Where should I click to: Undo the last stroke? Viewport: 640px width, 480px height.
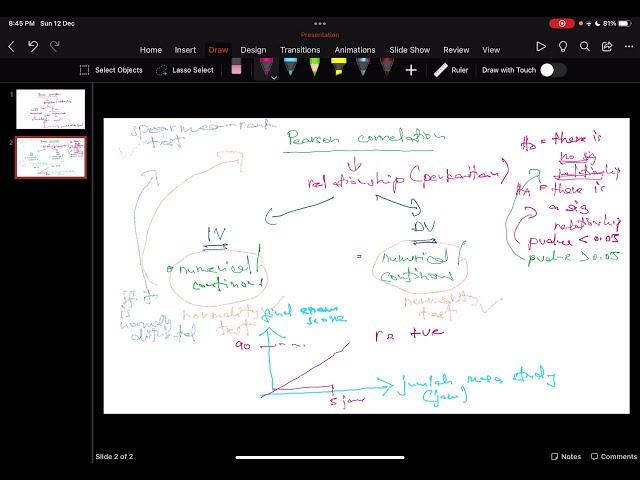tap(33, 46)
